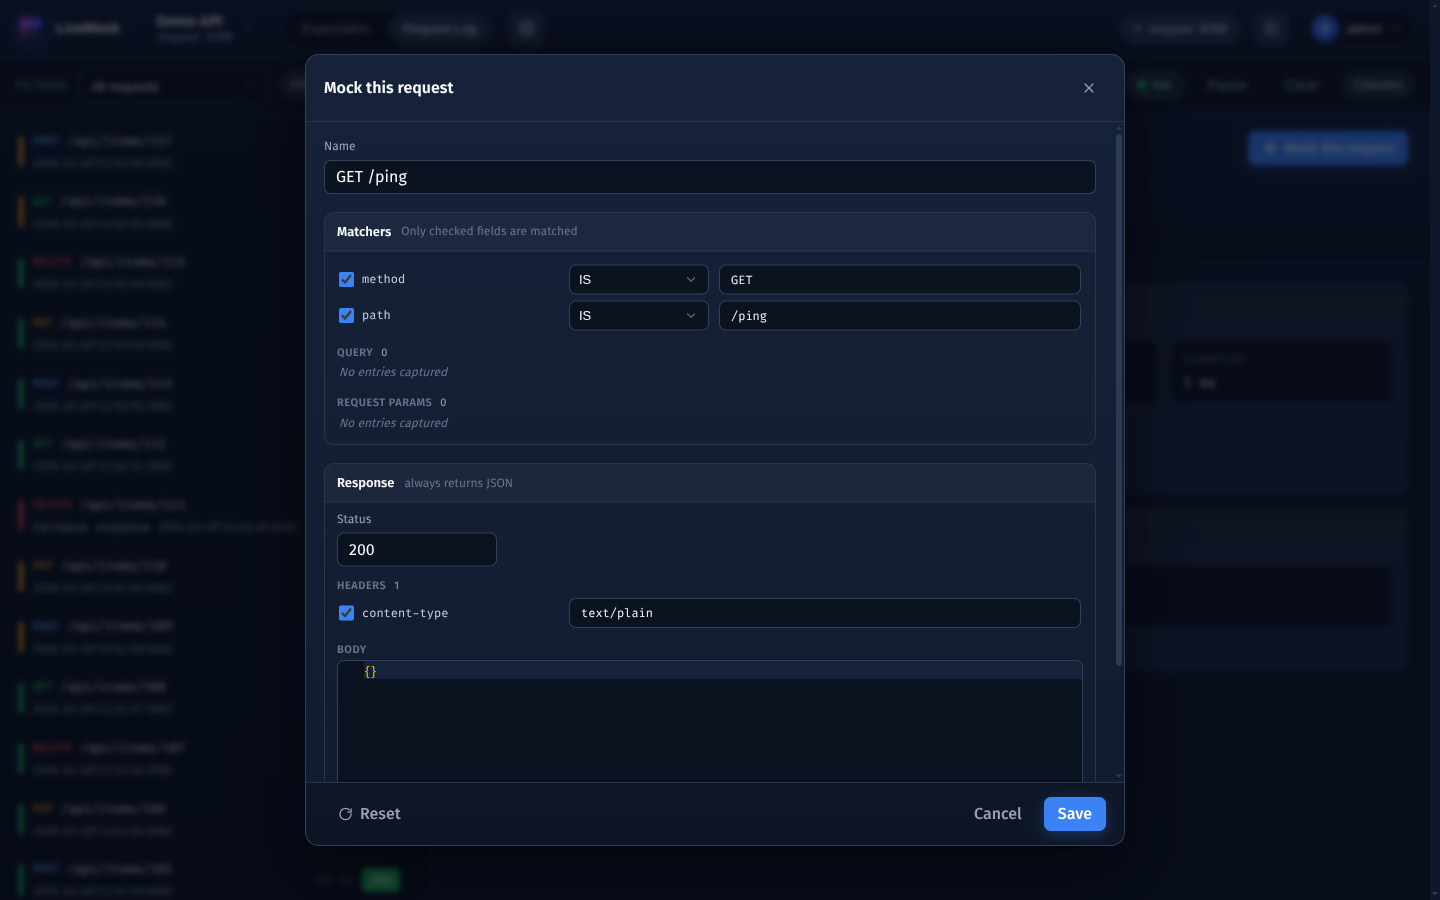1440x900 pixels.
Task: Toggle the path matcher checkbox
Action: click(347, 315)
